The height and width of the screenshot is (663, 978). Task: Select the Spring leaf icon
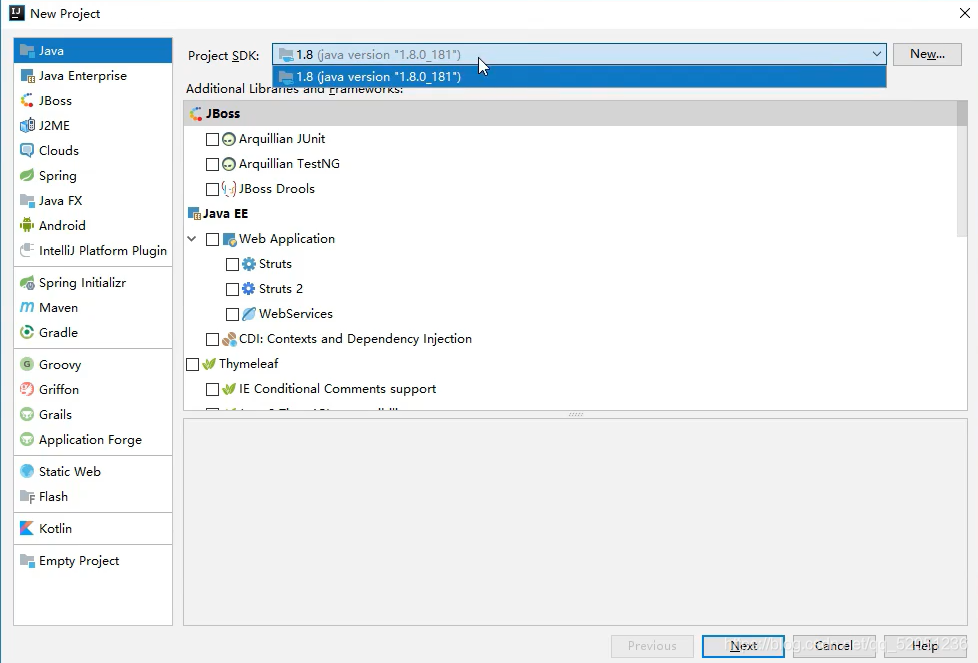[27, 175]
